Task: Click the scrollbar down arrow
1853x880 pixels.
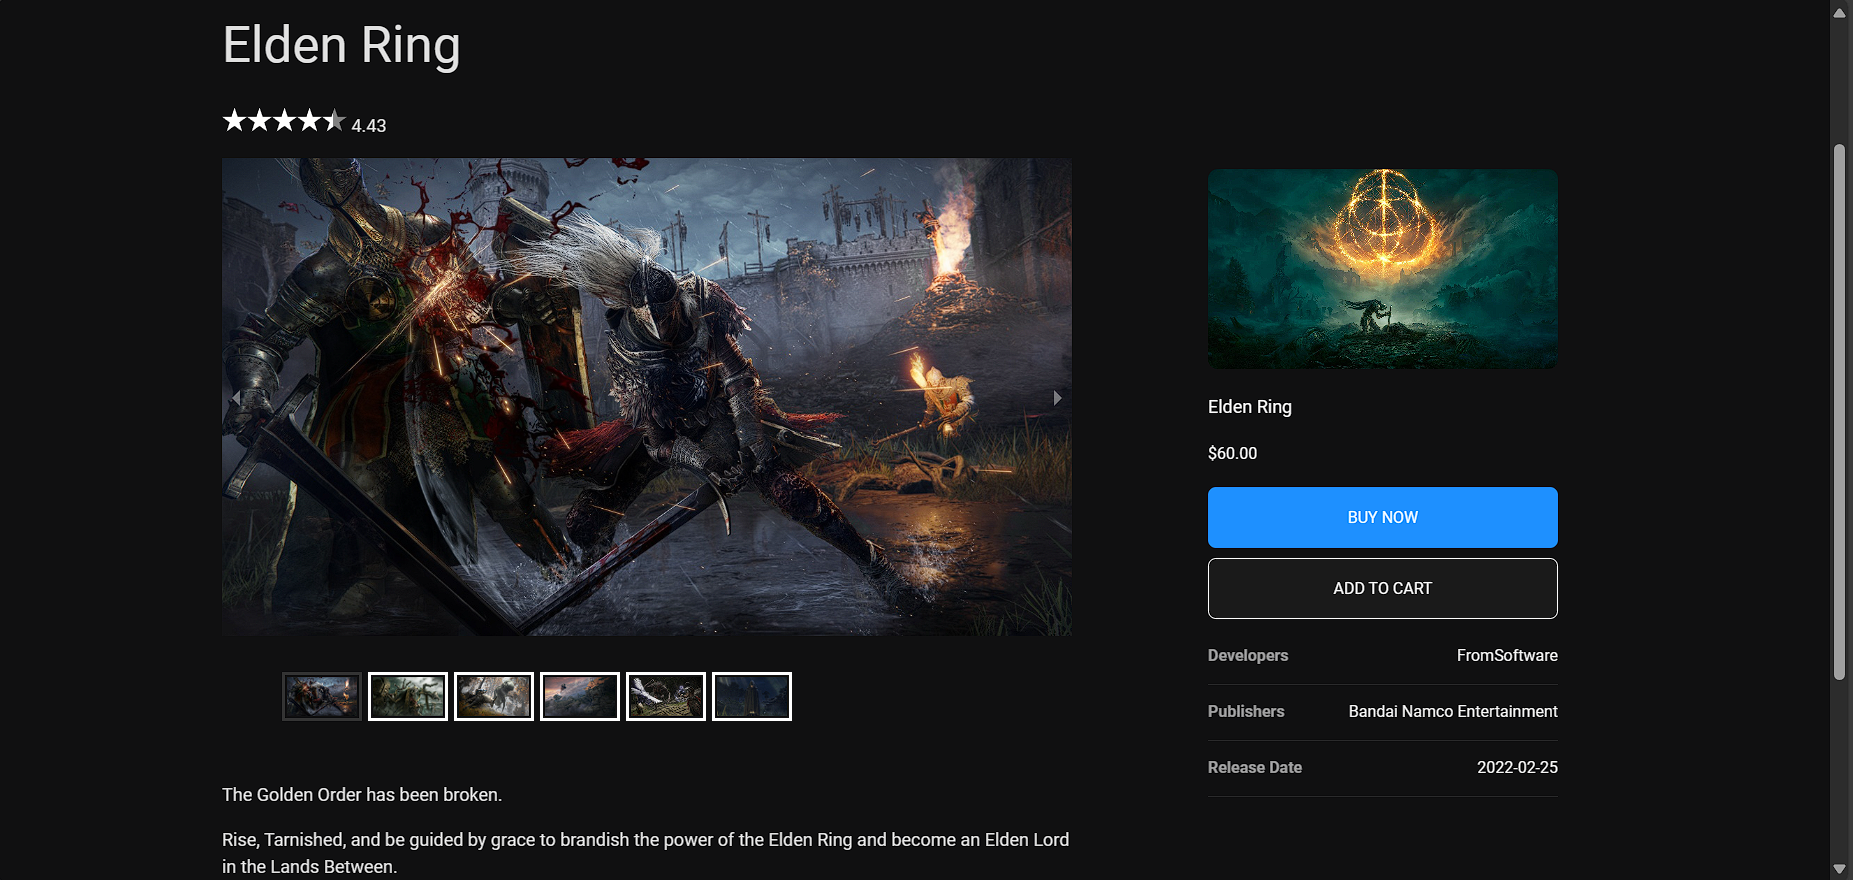Action: click(1839, 869)
